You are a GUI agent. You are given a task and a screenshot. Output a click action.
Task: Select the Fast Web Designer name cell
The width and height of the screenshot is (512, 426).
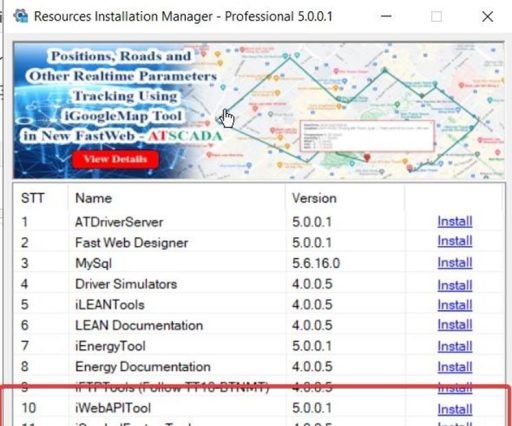coord(131,243)
